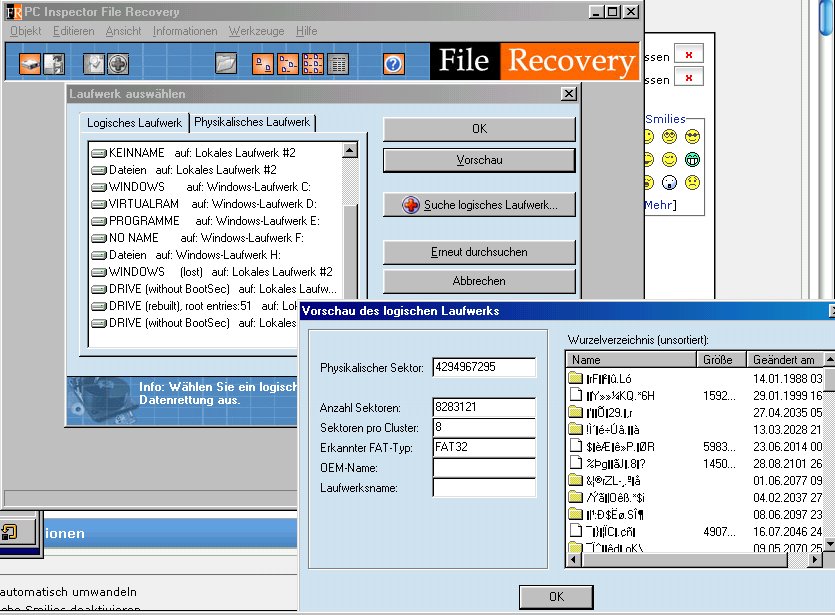Select PROGRAMME on Windows-Laufwerk E:

[x=206, y=221]
